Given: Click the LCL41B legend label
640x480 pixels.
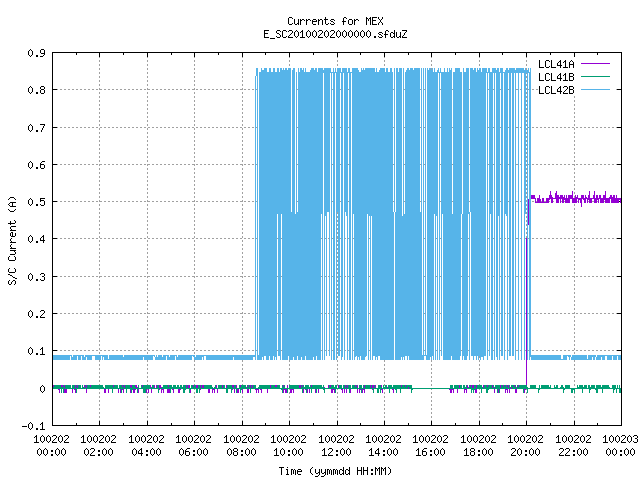Looking at the screenshot, I should point(556,77).
